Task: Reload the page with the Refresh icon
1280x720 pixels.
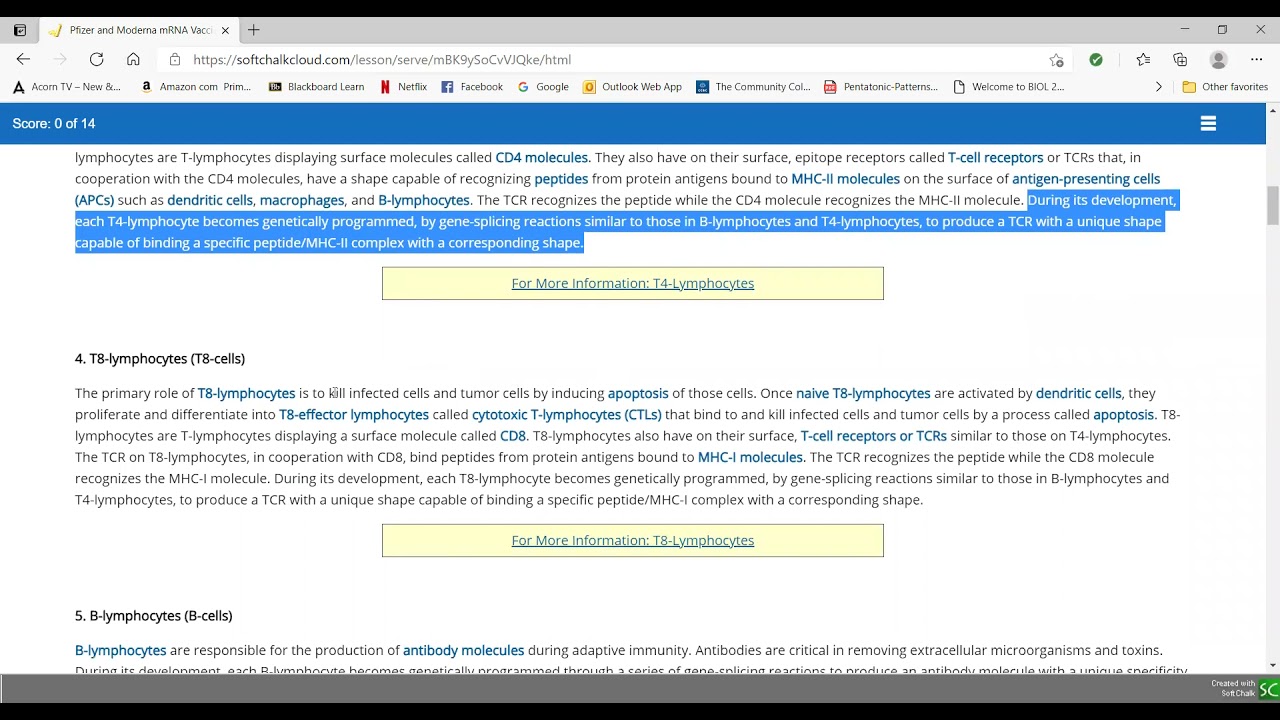Action: point(96,60)
